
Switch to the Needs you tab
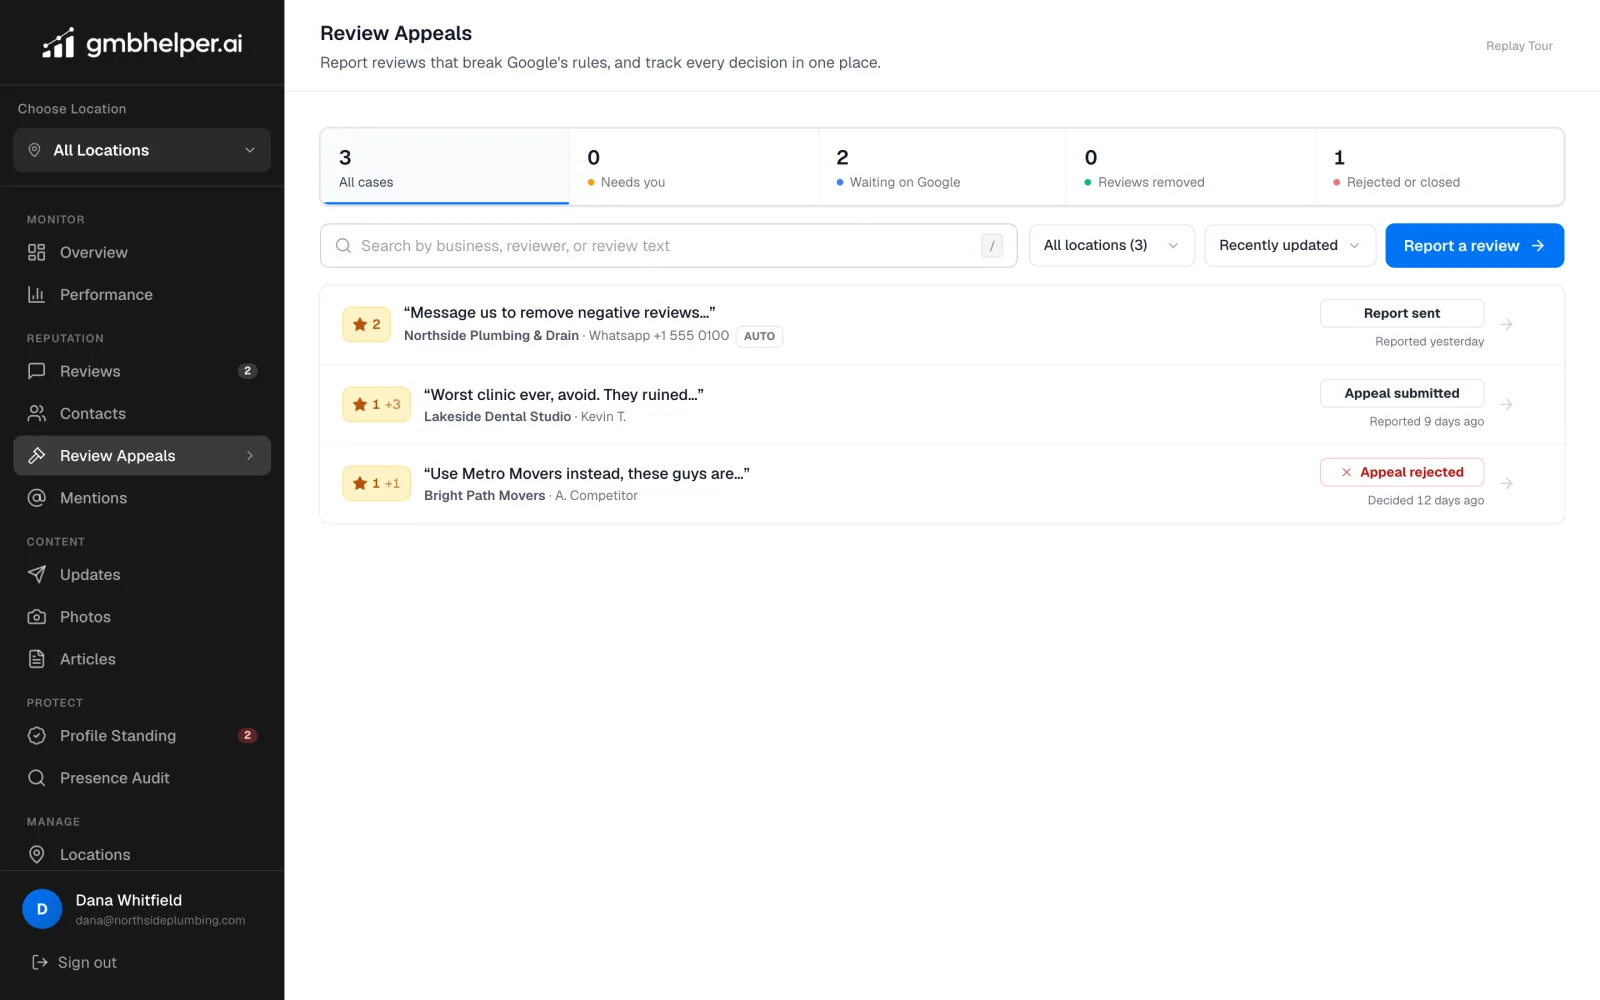pyautogui.click(x=693, y=167)
